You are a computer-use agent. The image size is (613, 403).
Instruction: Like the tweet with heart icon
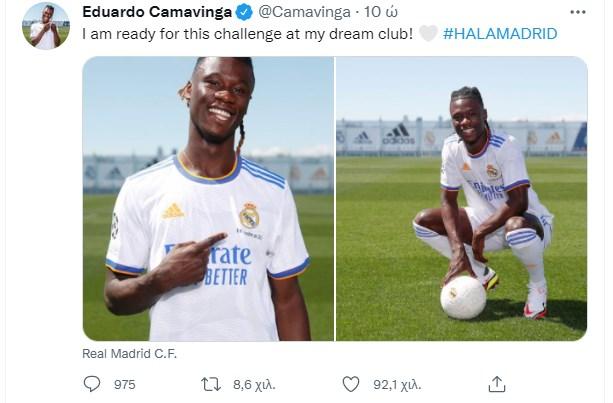(351, 384)
